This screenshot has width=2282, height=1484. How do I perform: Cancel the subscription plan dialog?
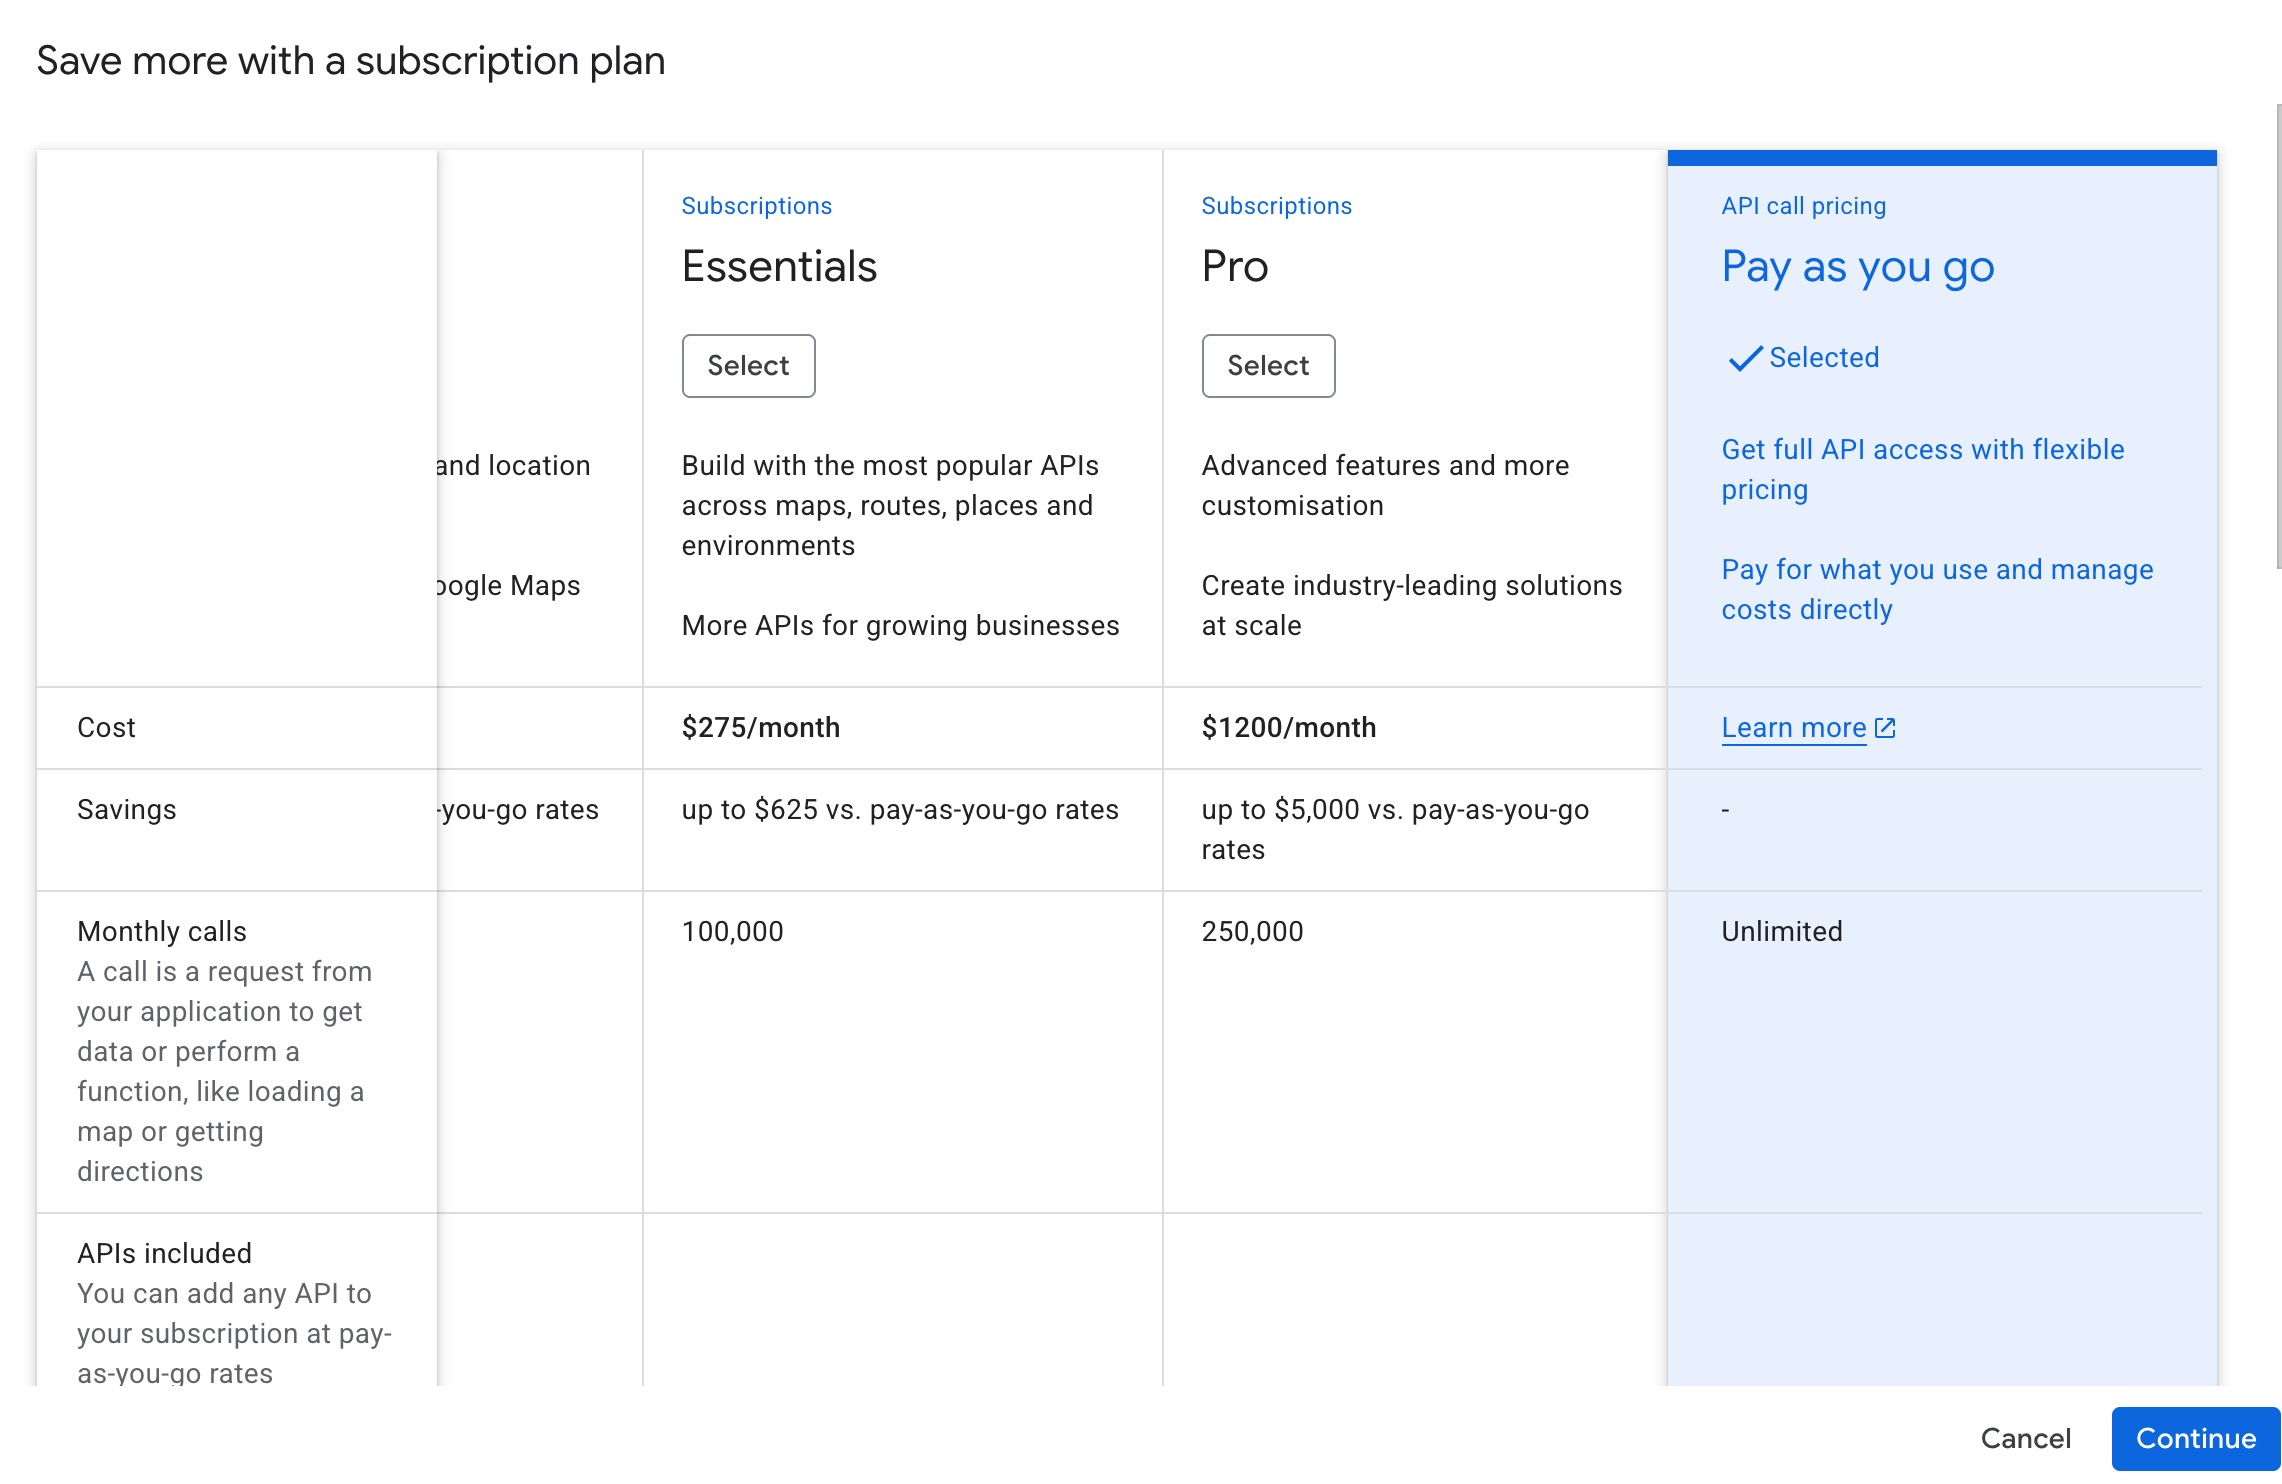(x=2025, y=1438)
